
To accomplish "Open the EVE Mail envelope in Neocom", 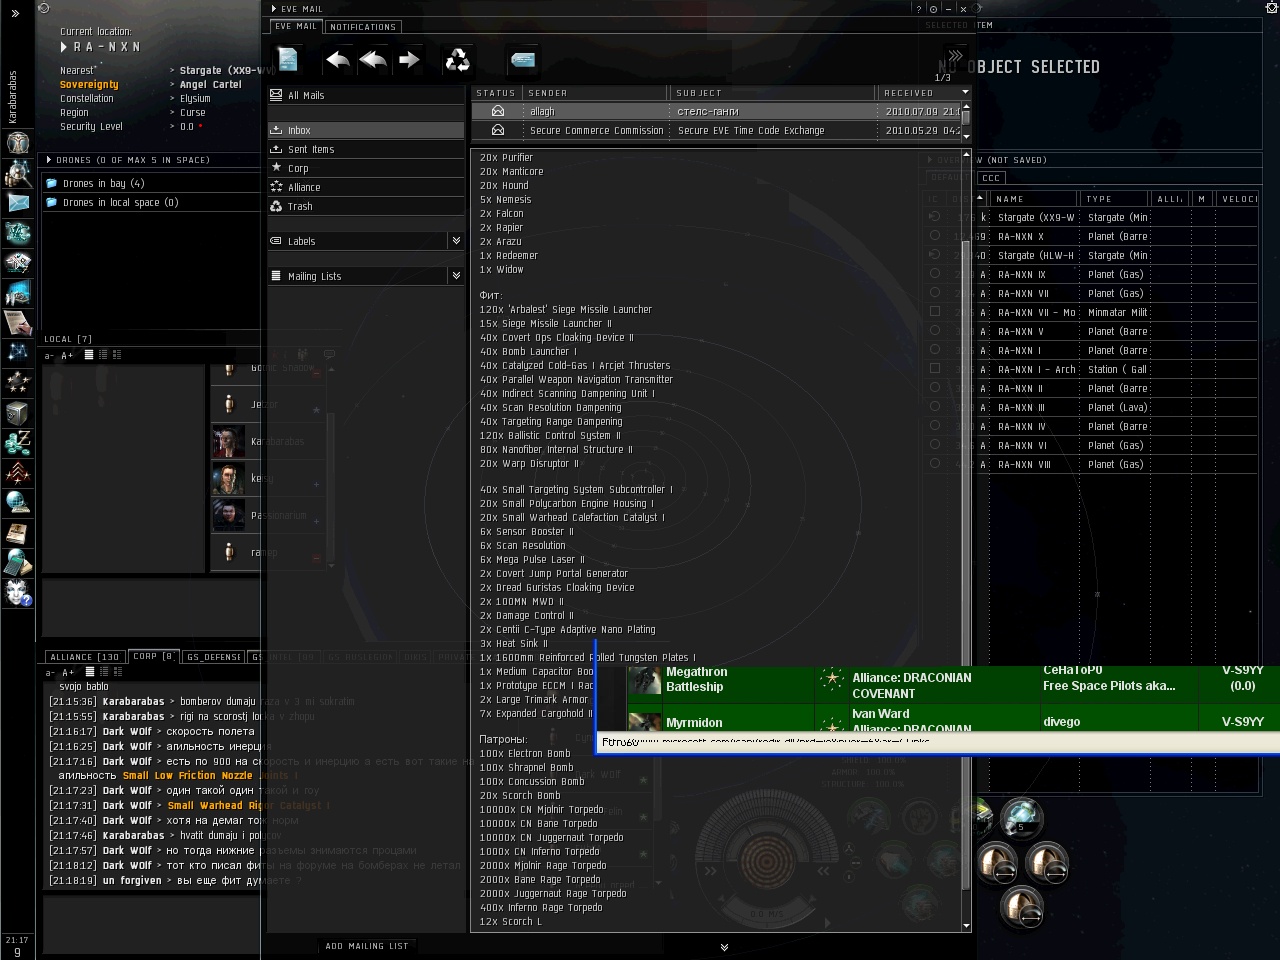I will (x=17, y=202).
